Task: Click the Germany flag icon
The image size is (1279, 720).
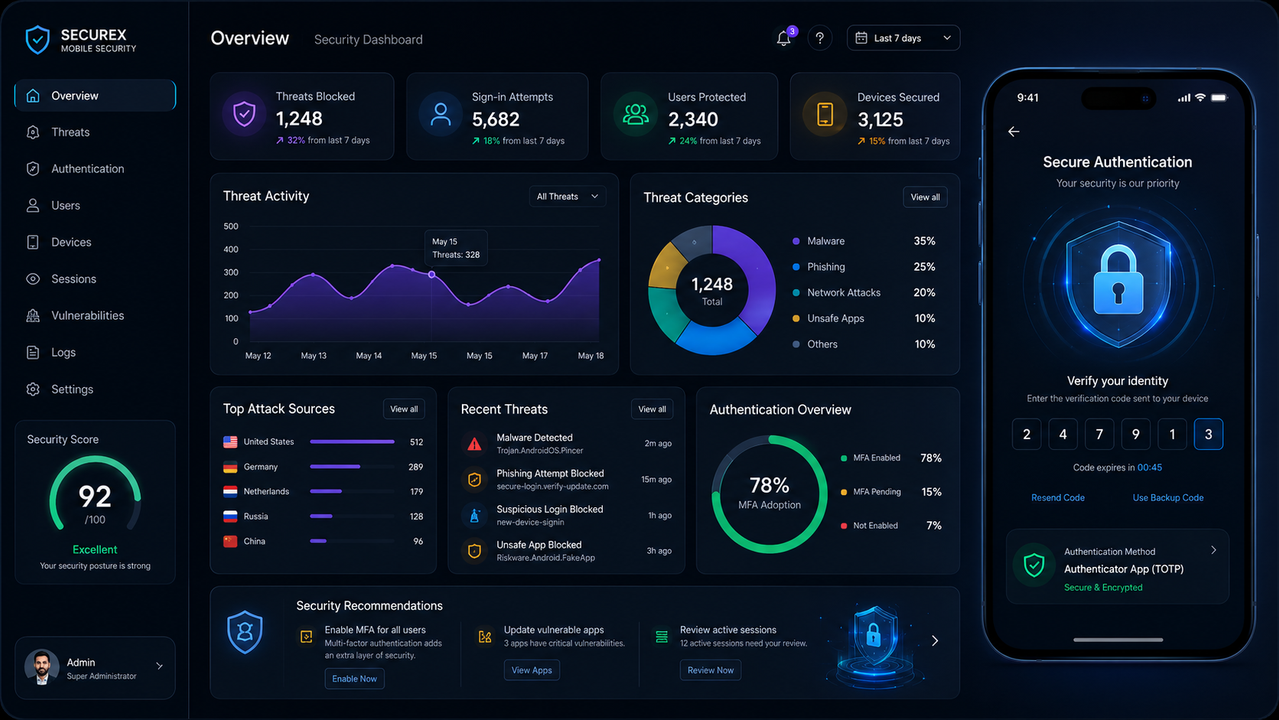Action: pos(230,467)
